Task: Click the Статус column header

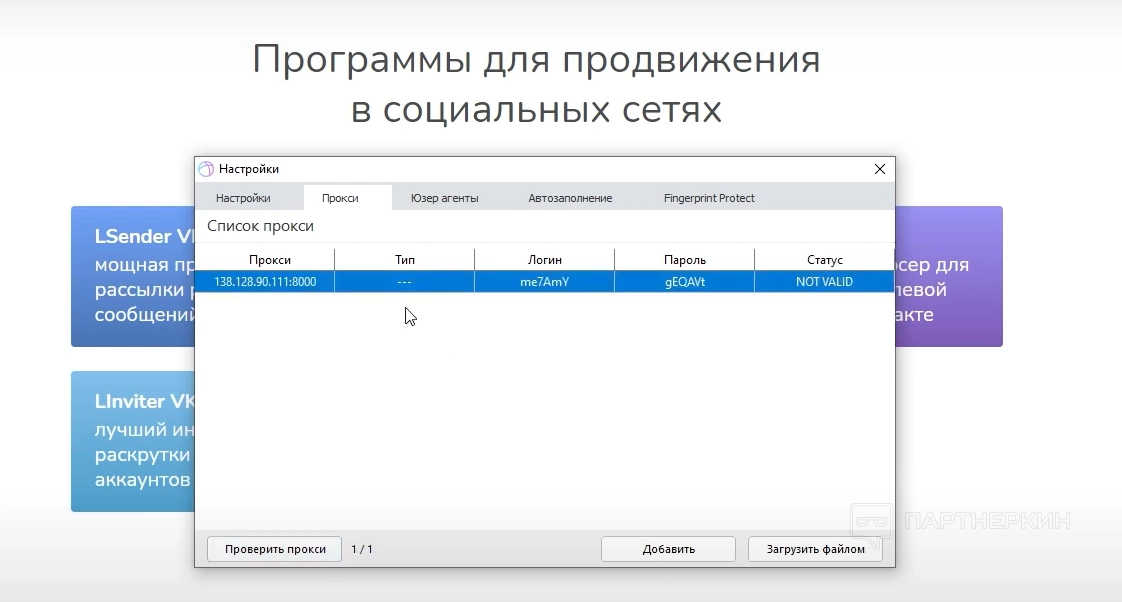Action: coord(824,260)
